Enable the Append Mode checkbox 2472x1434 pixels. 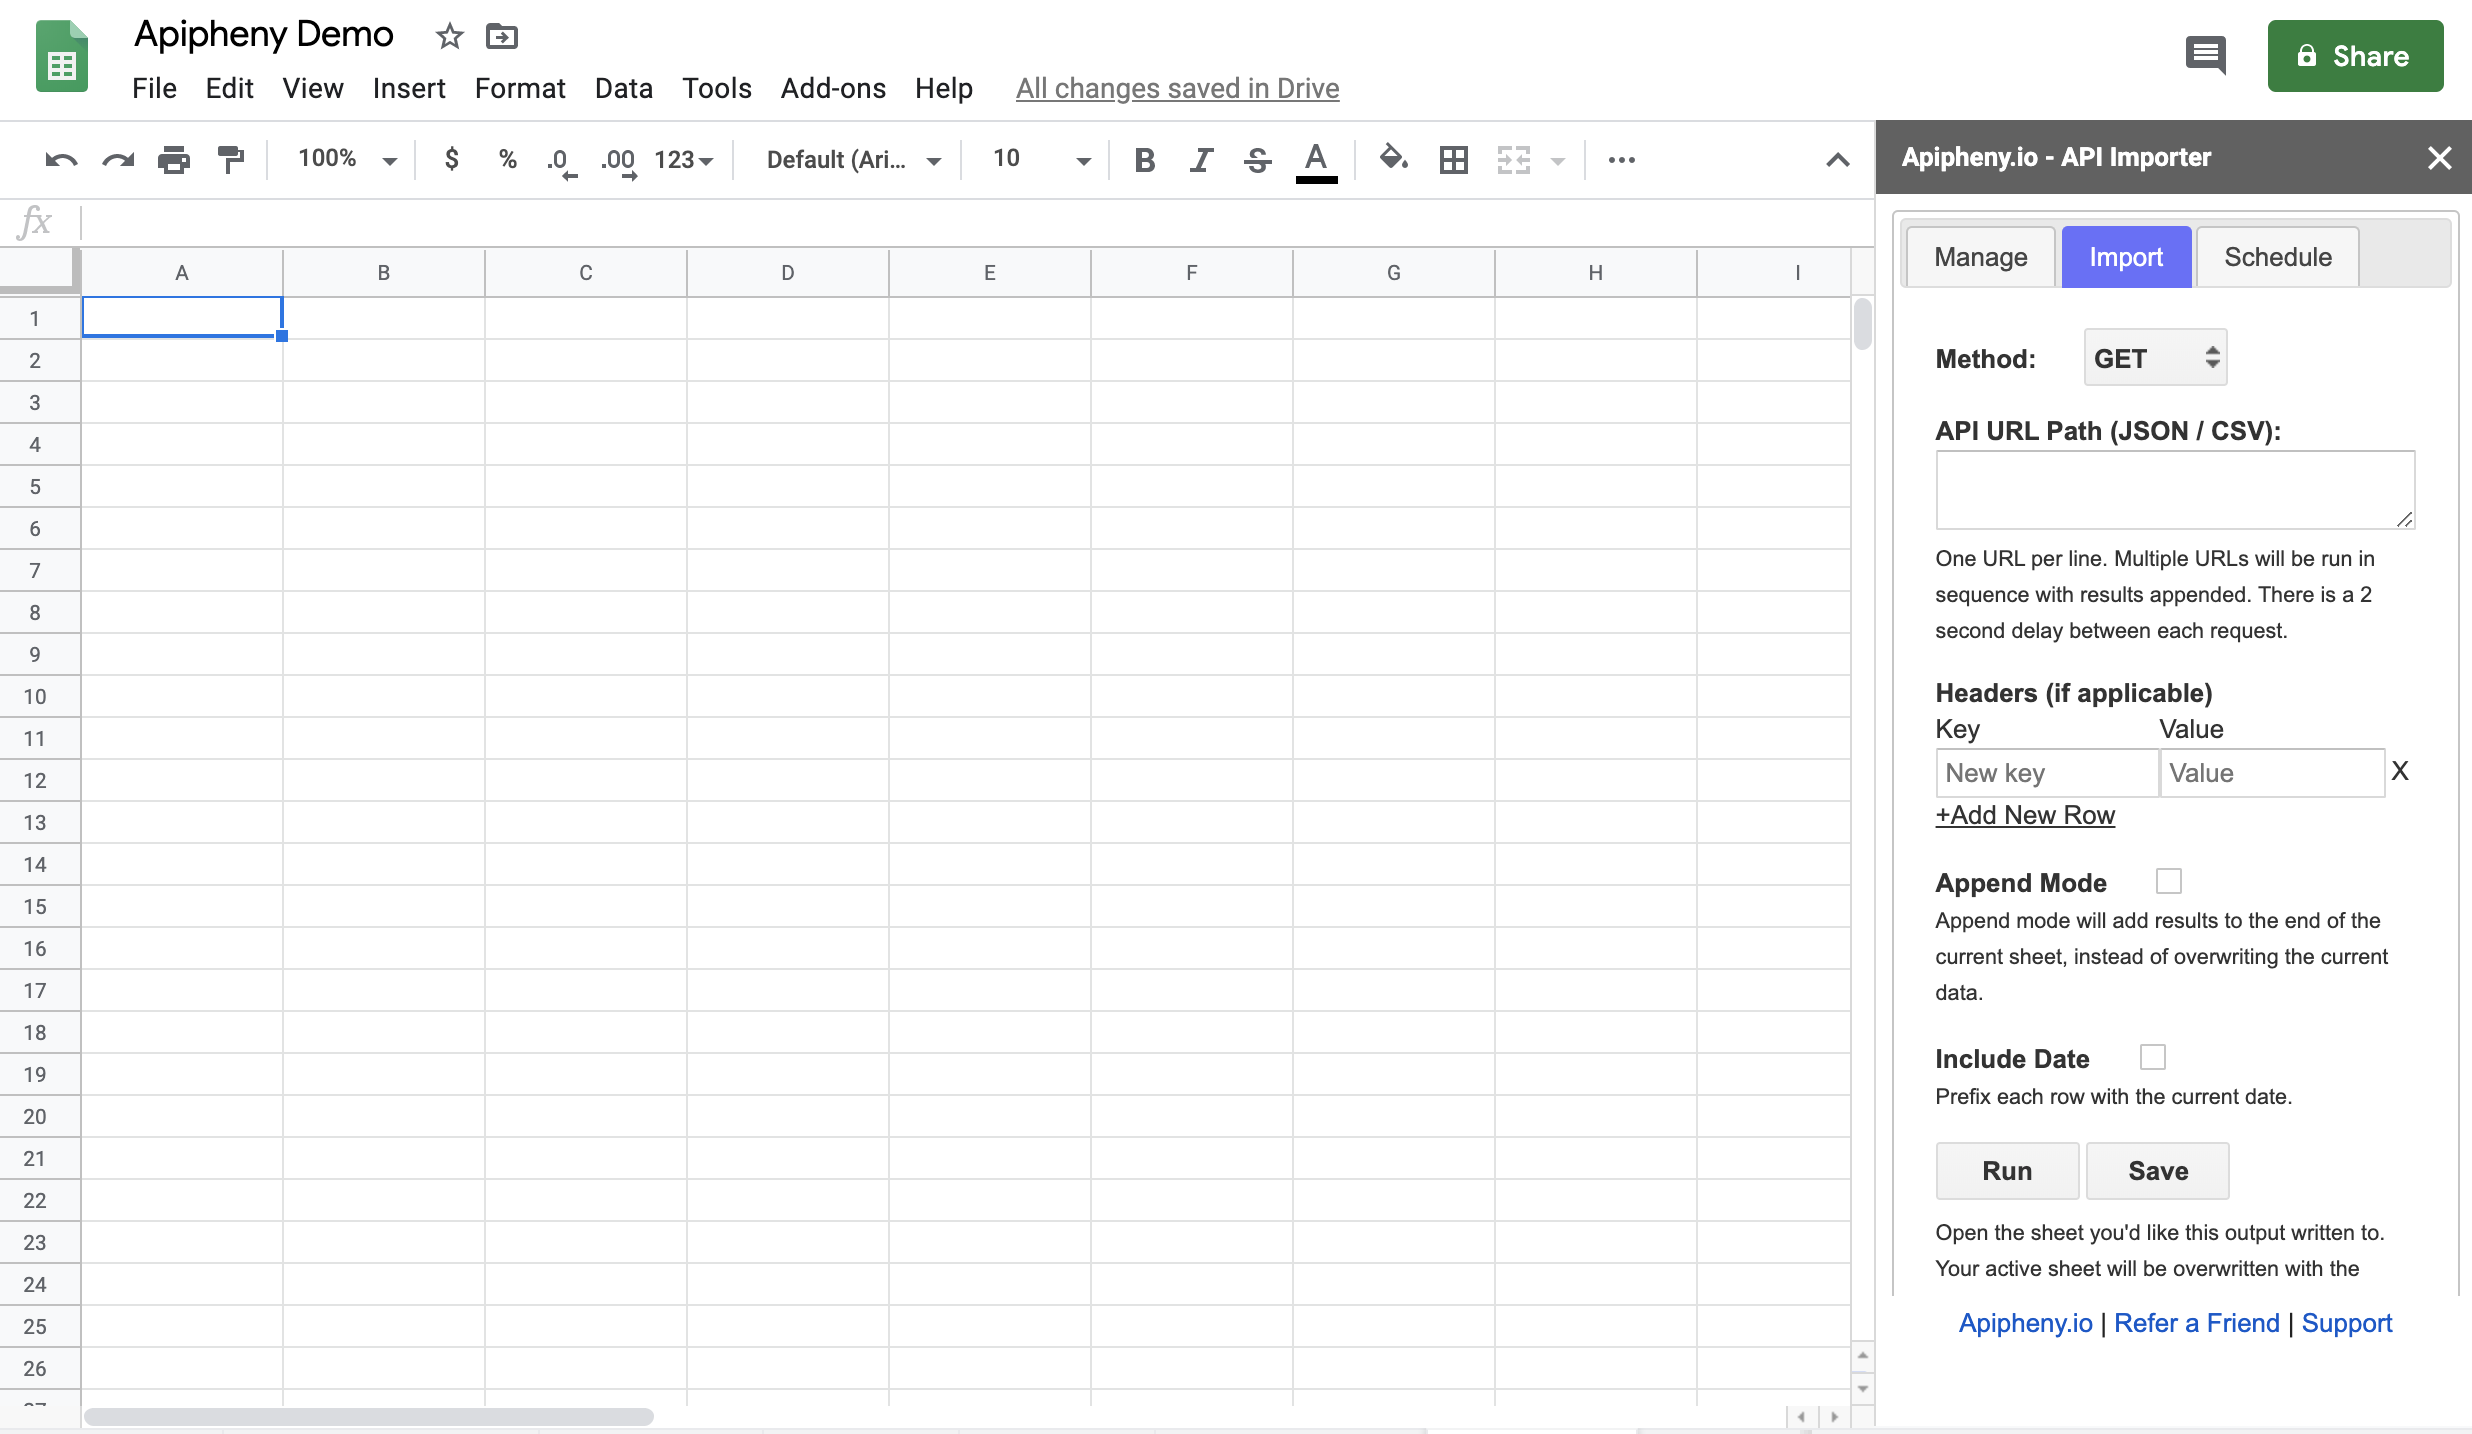2168,881
